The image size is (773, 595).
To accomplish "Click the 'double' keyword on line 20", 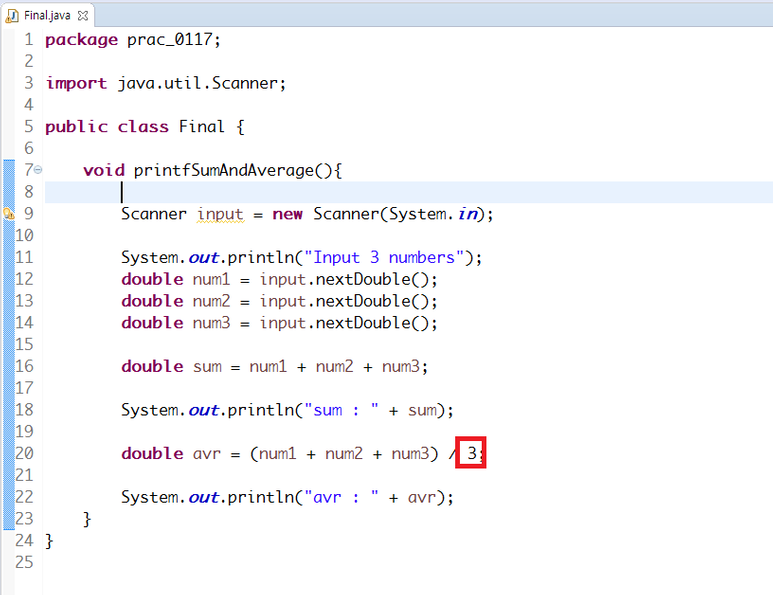I will click(152, 454).
